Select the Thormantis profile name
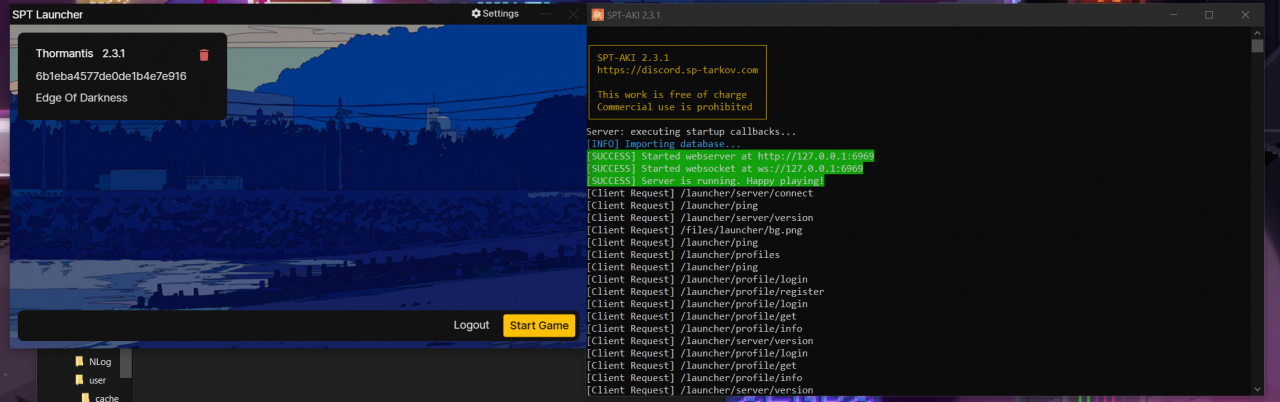This screenshot has width=1280, height=402. (x=65, y=53)
